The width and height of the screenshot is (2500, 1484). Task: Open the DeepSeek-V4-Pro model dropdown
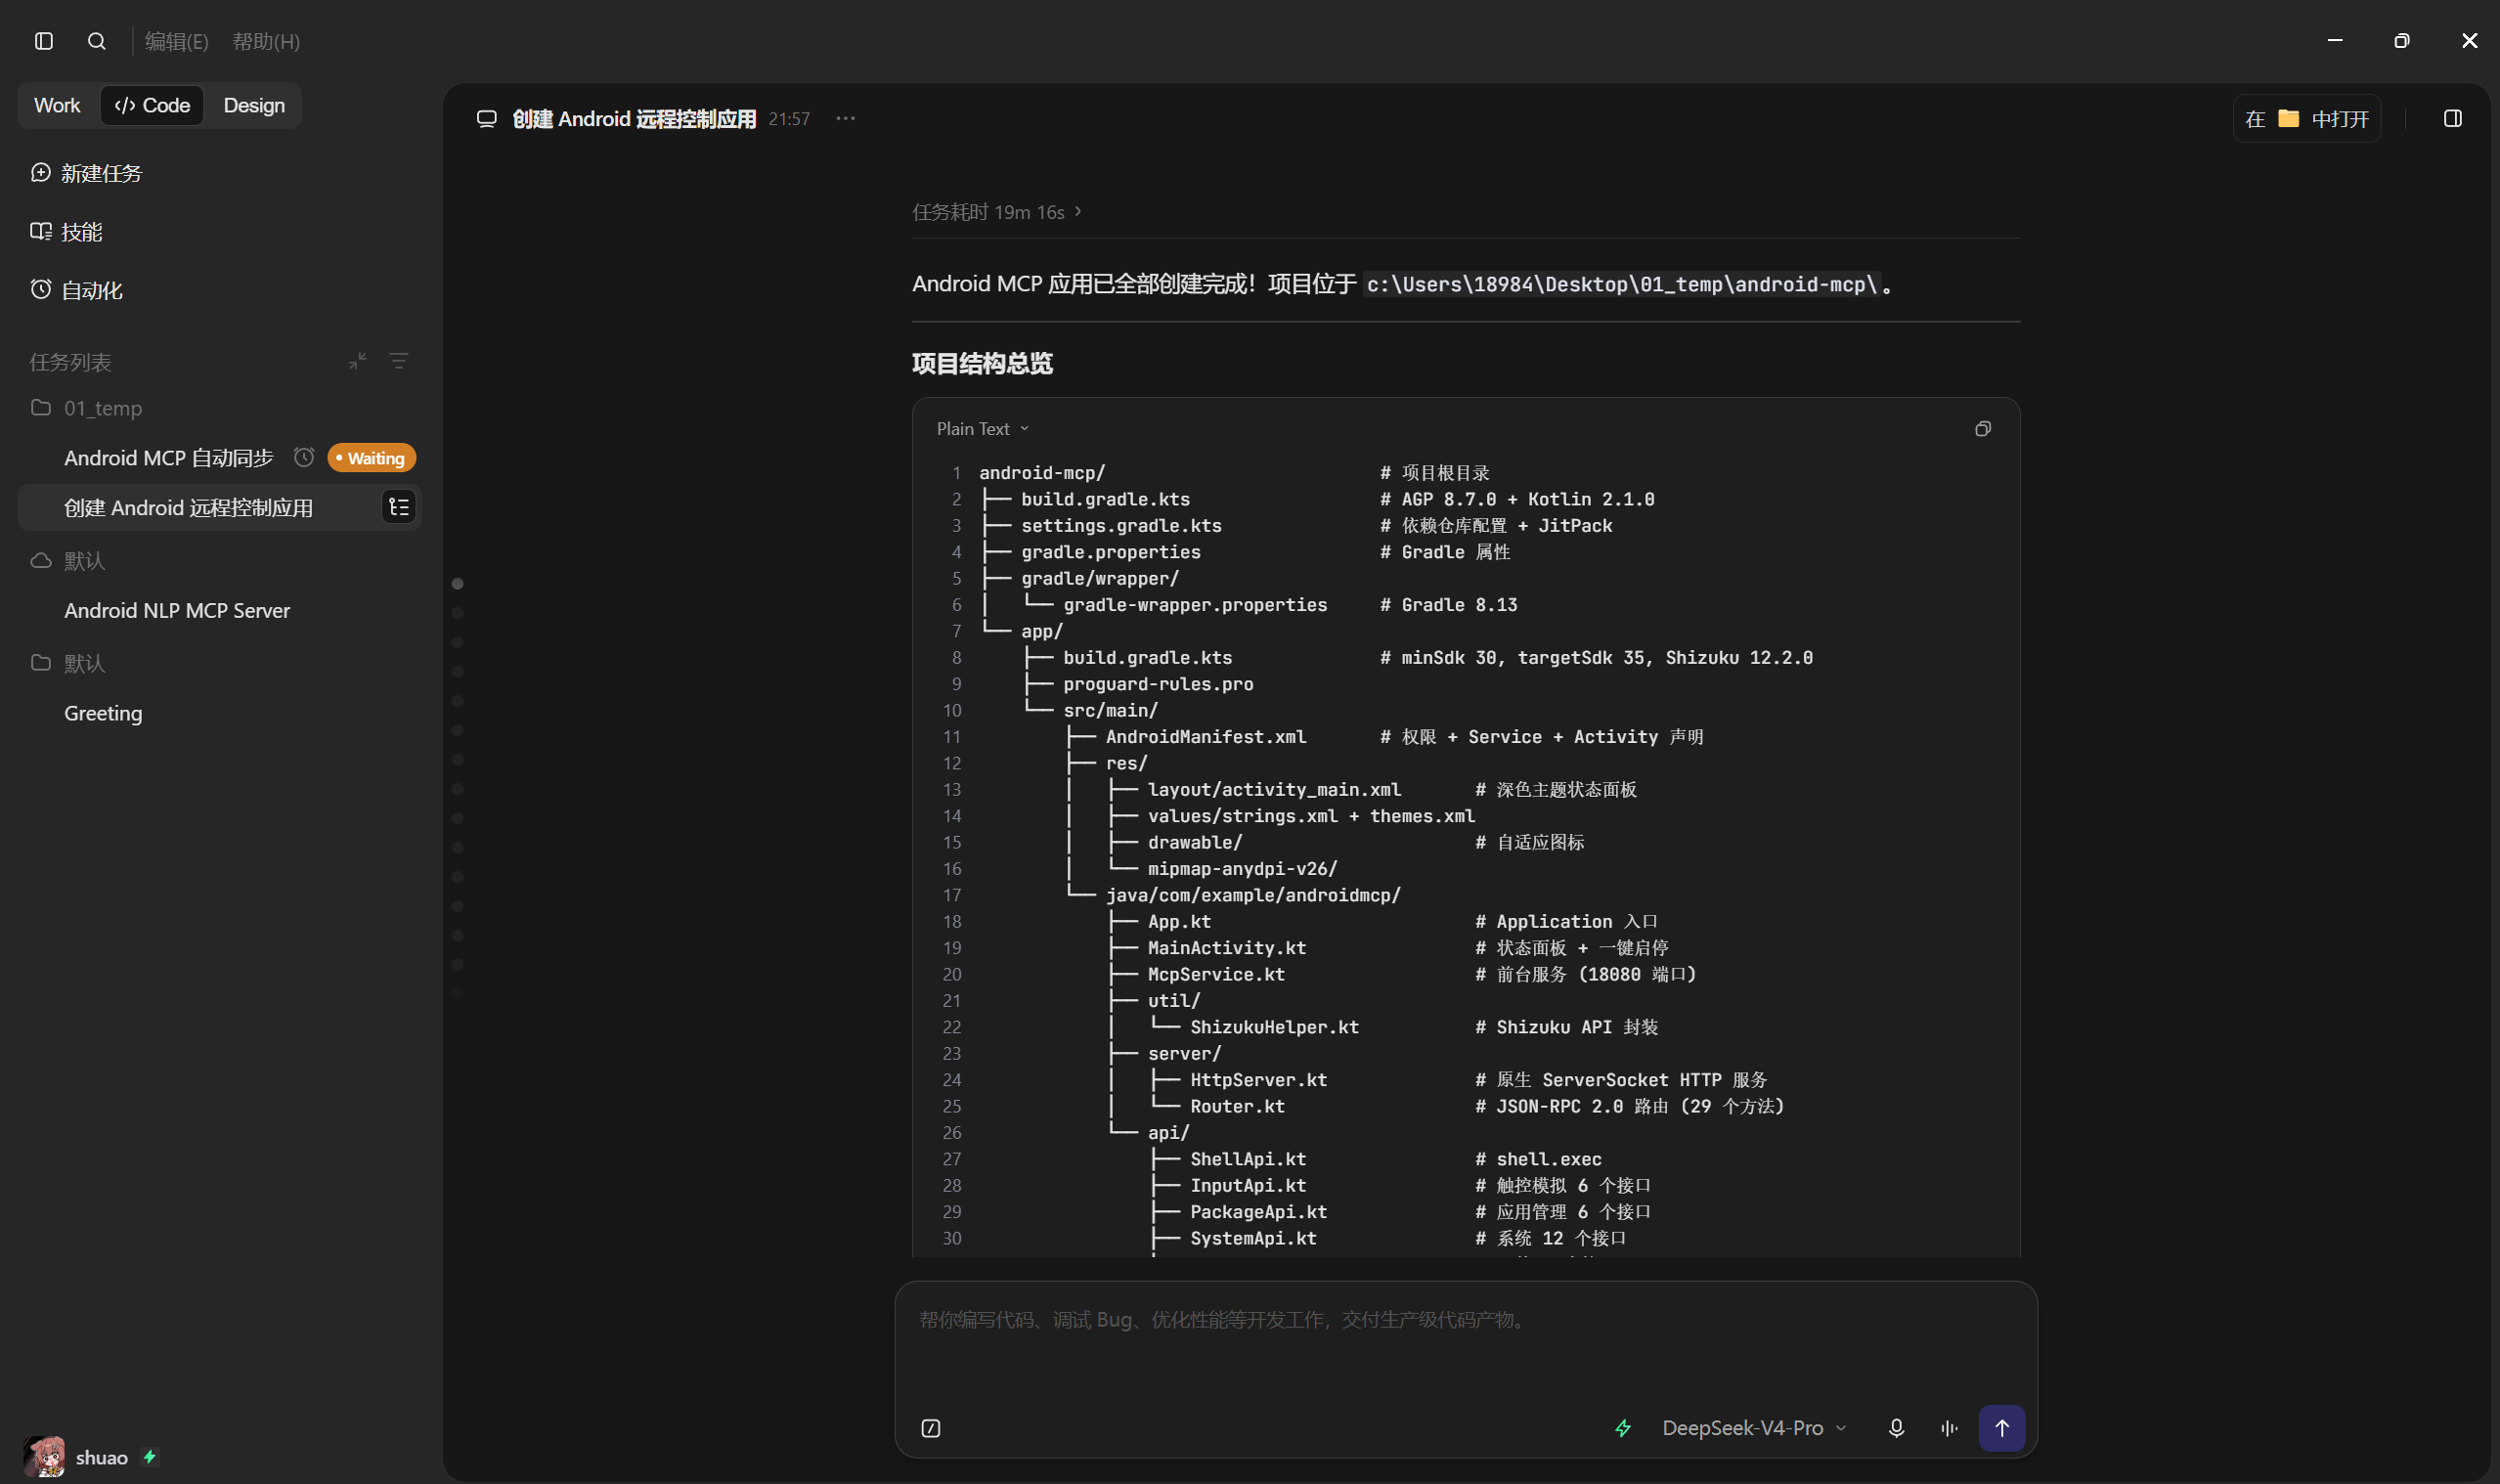pyautogui.click(x=1754, y=1428)
